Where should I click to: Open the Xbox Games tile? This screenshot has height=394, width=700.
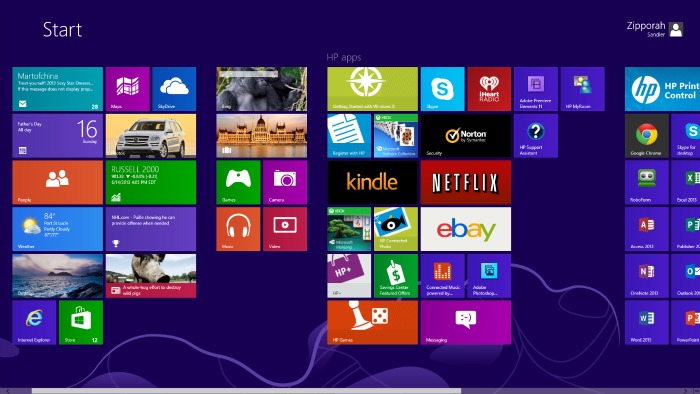tap(238, 182)
